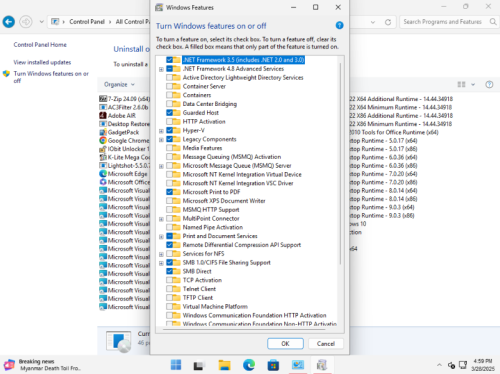Uncheck .NET Framework 3.5 checkbox
Screen dimensions: 500x374
pyautogui.click(x=170, y=60)
